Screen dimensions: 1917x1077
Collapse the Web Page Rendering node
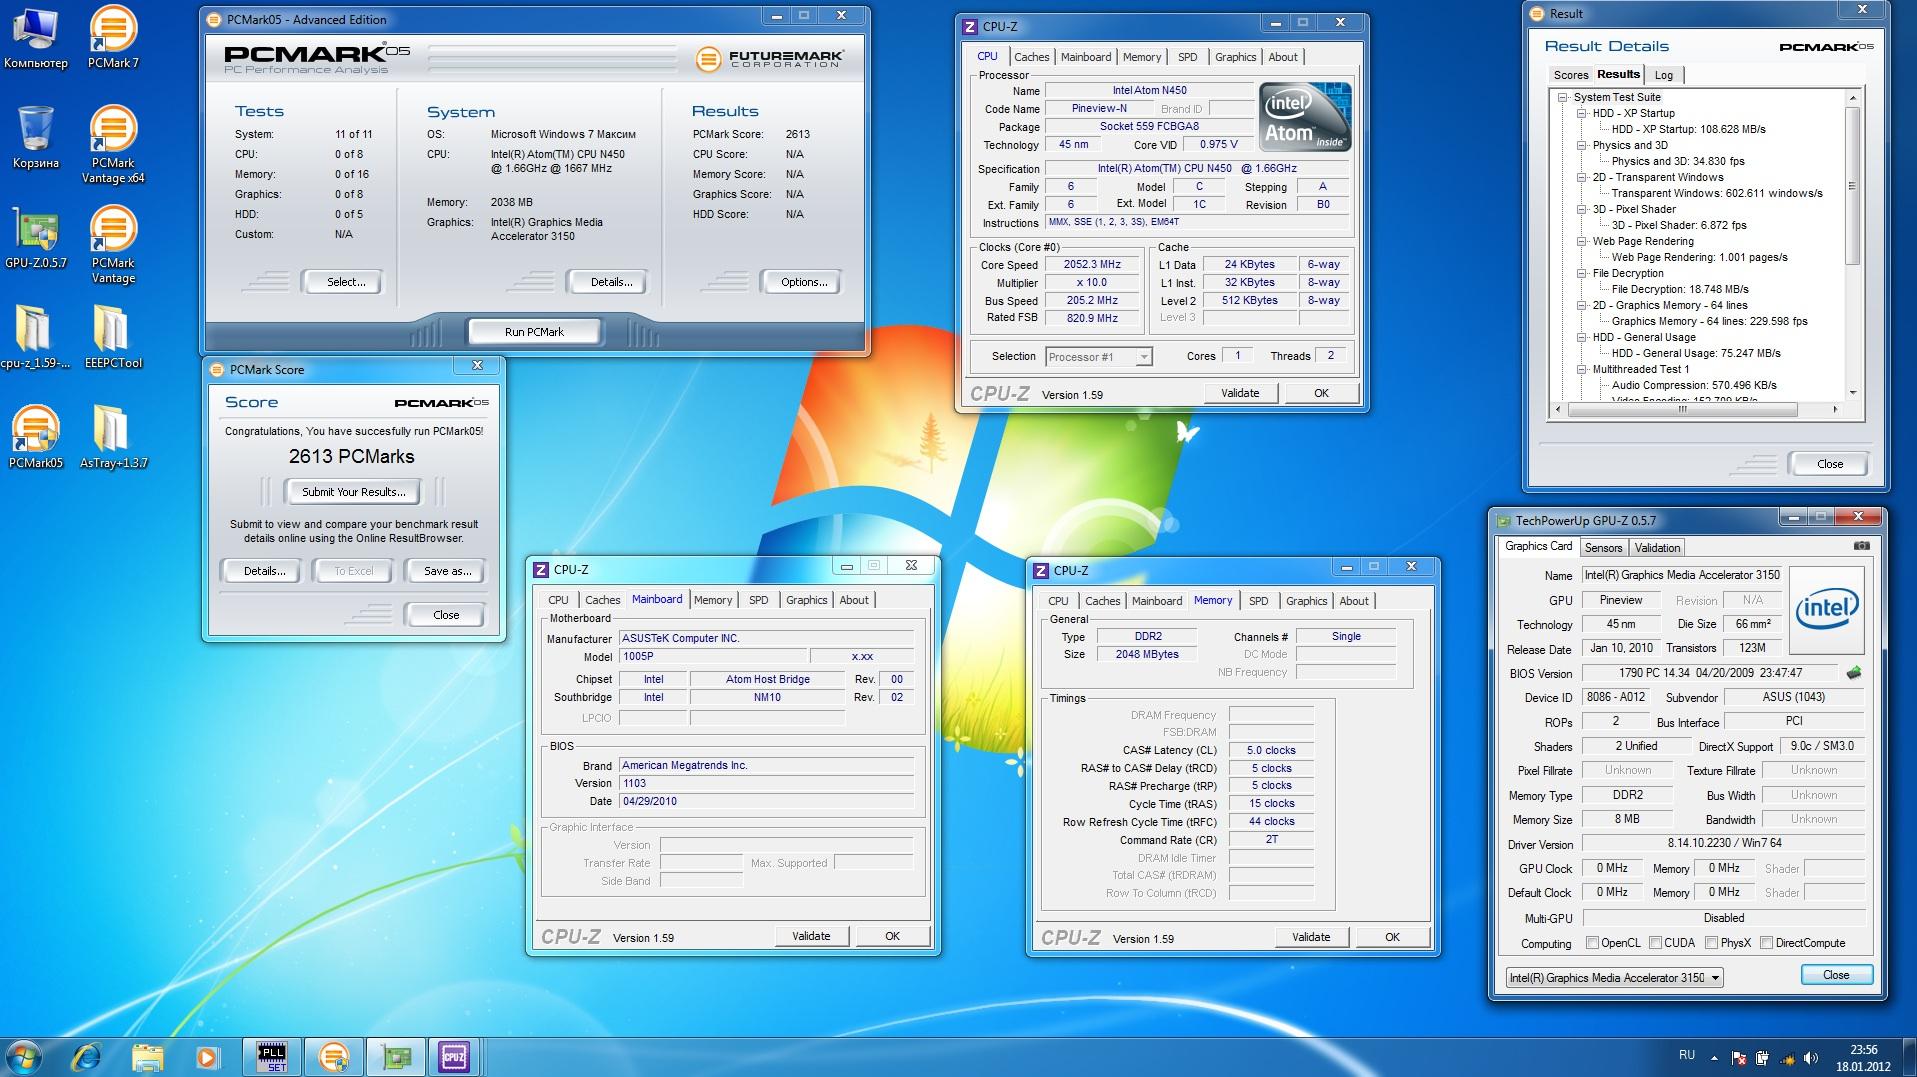[1582, 241]
